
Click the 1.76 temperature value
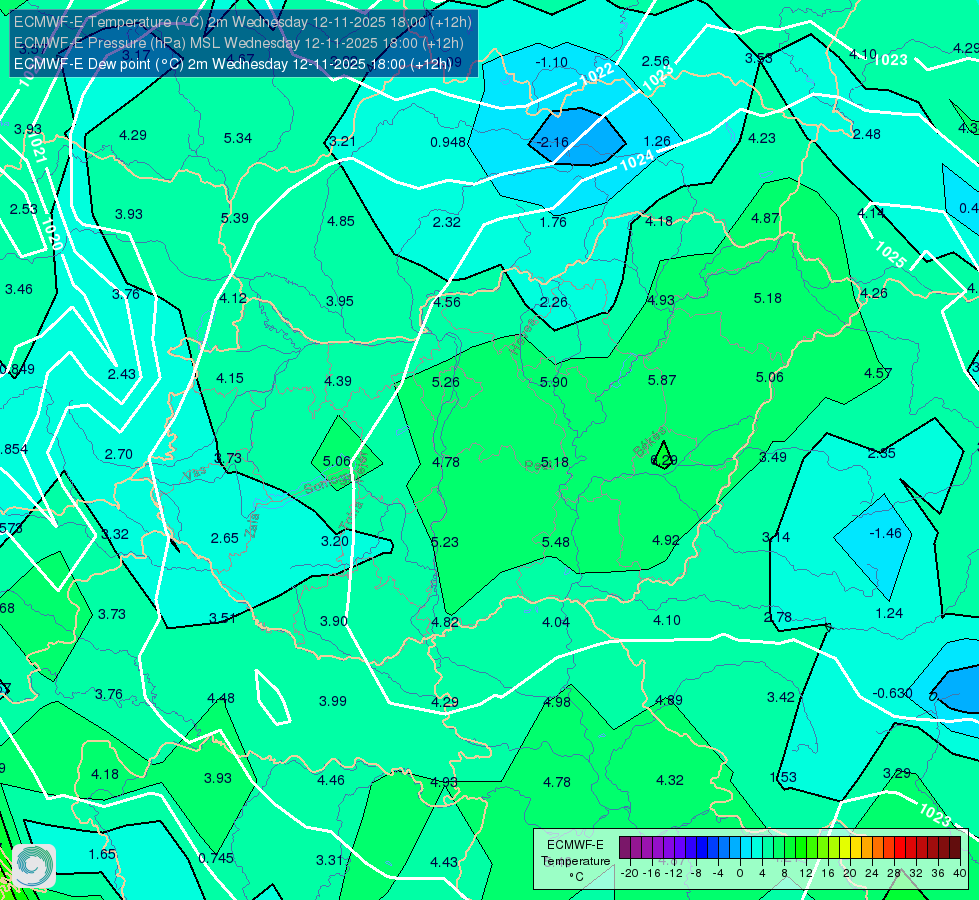pyautogui.click(x=553, y=222)
